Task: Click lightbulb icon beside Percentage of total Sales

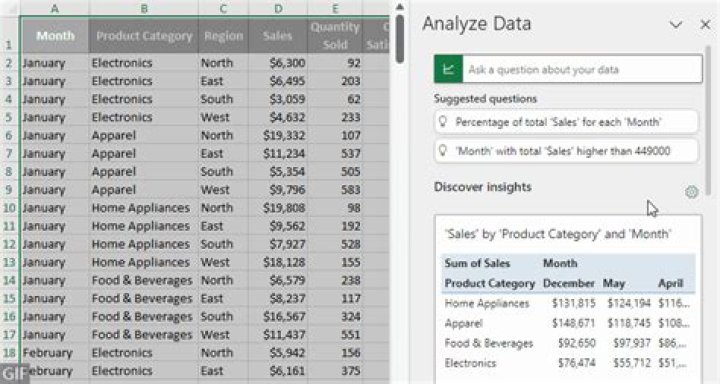Action: pos(443,122)
